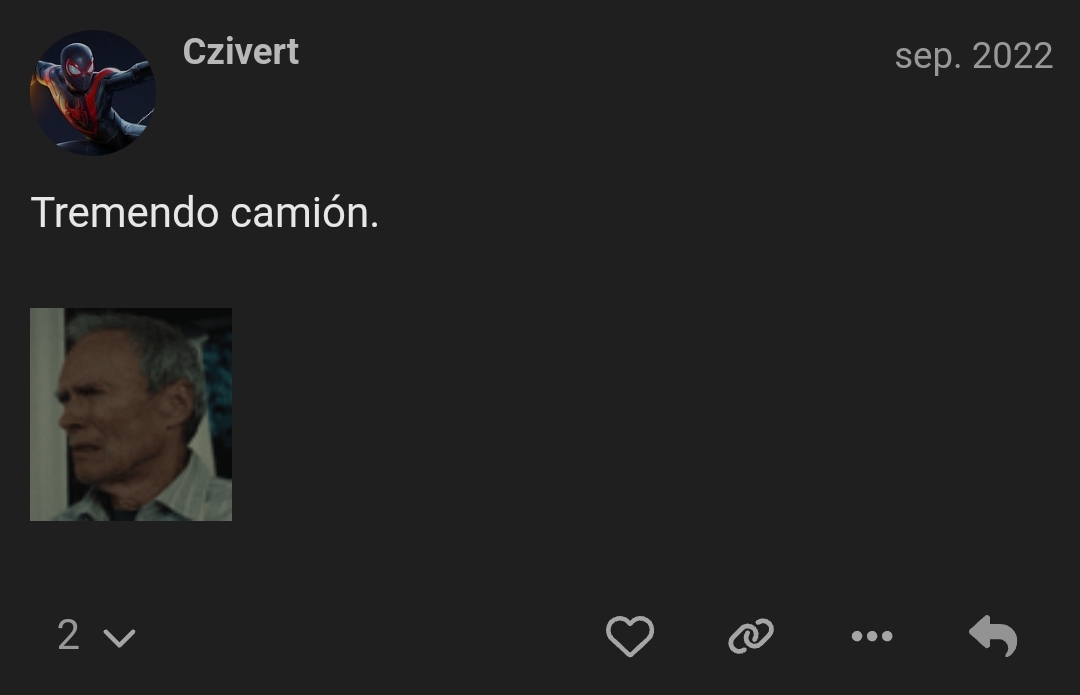The height and width of the screenshot is (695, 1080).
Task: Like the post with the heart icon
Action: click(630, 636)
